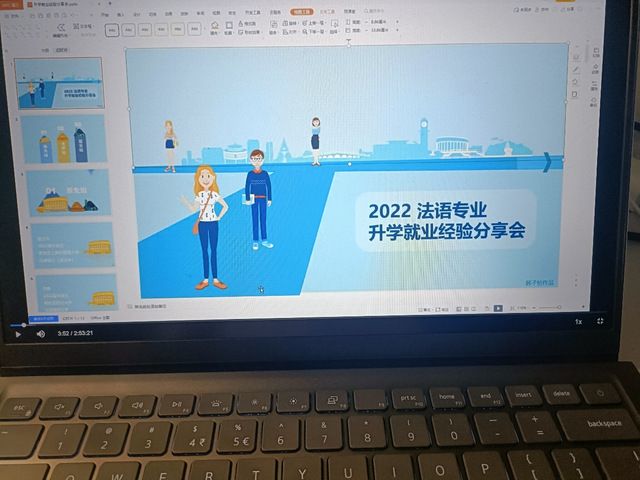The width and height of the screenshot is (640, 480).
Task: Select the first slide thumbnail with the title
Action: point(59,83)
